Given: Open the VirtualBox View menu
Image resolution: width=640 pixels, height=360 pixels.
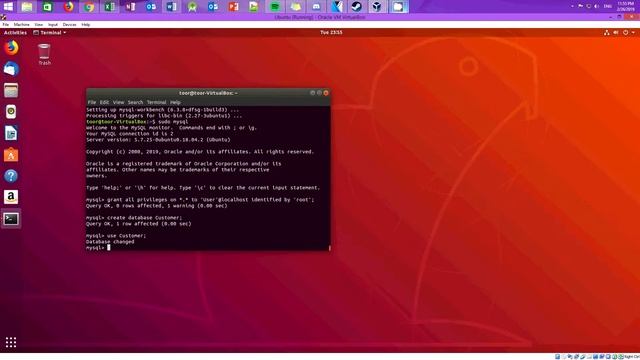Looking at the screenshot, I should 38,25.
